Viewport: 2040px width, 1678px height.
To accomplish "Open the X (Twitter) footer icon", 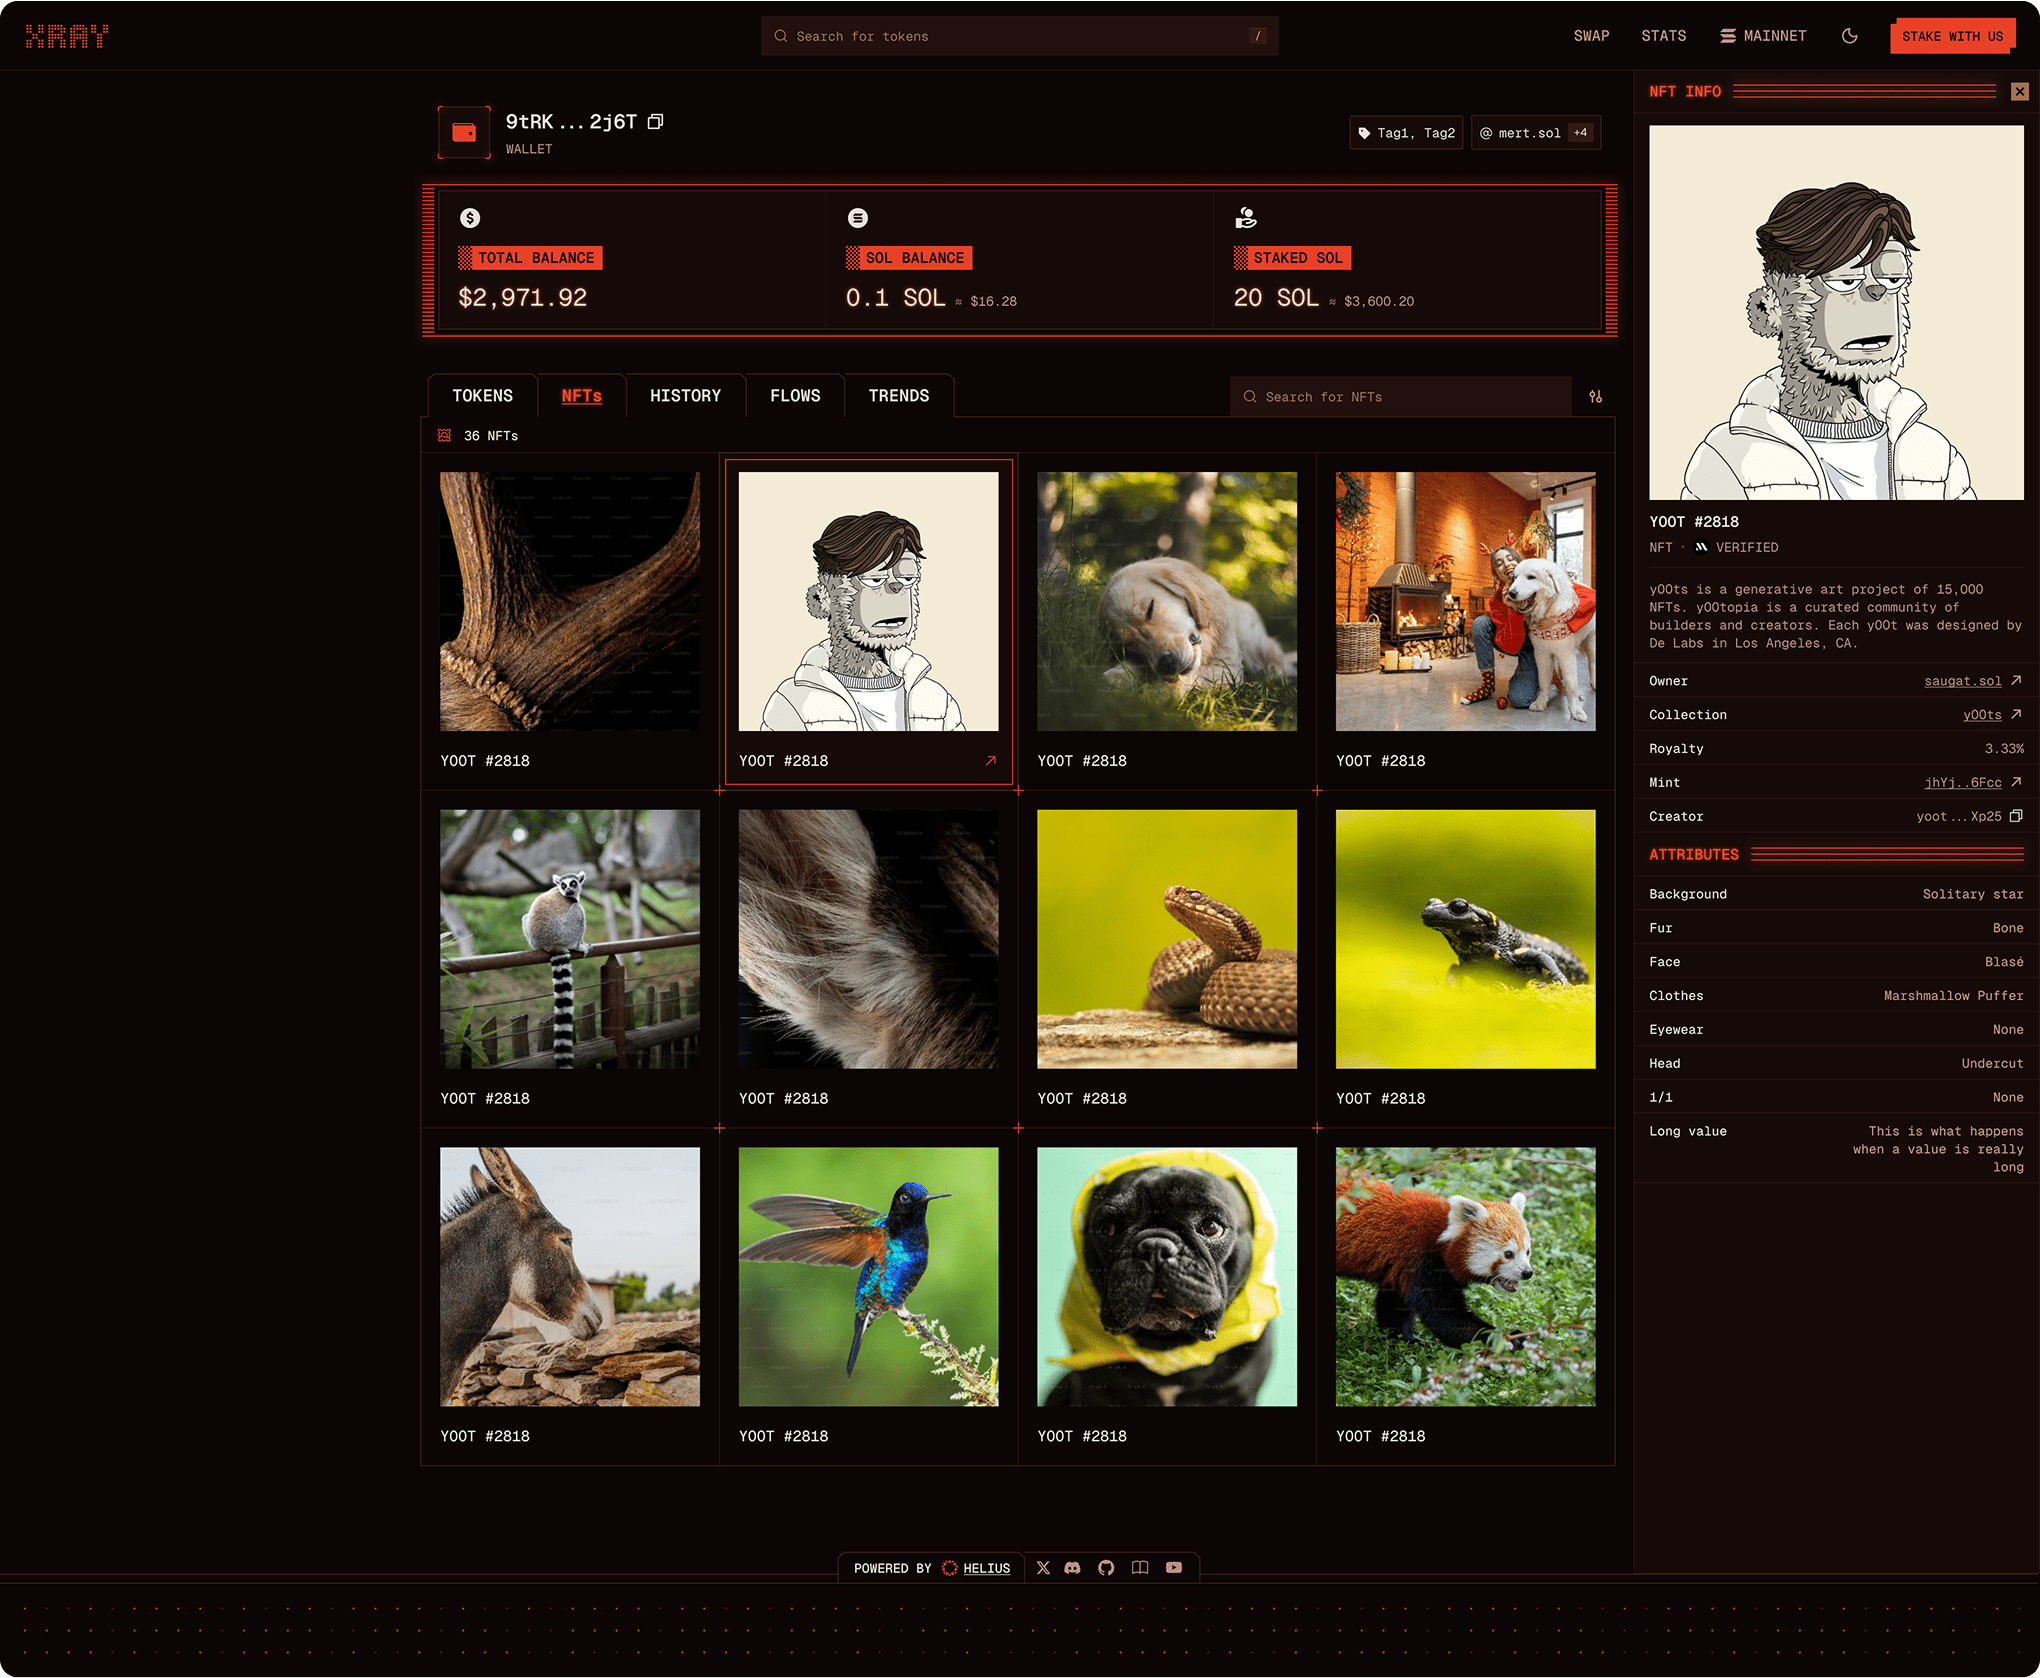I will tap(1043, 1567).
